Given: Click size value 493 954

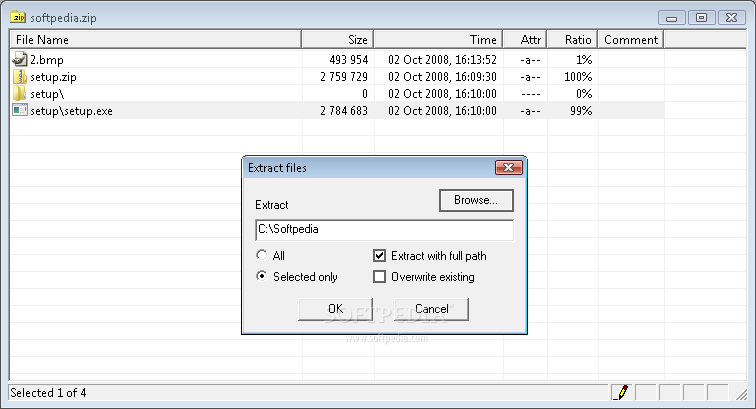Looking at the screenshot, I should 349,60.
